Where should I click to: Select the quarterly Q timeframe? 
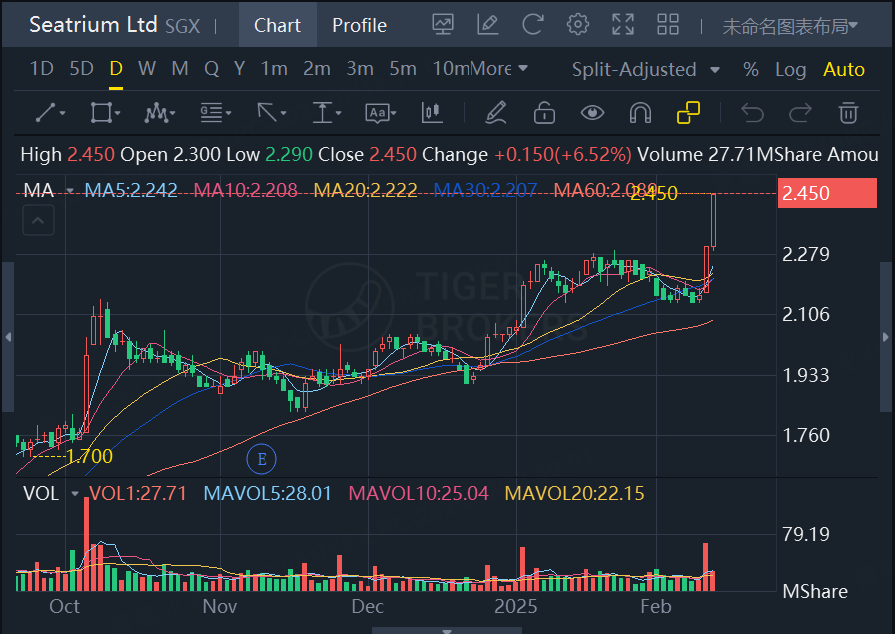click(x=211, y=68)
